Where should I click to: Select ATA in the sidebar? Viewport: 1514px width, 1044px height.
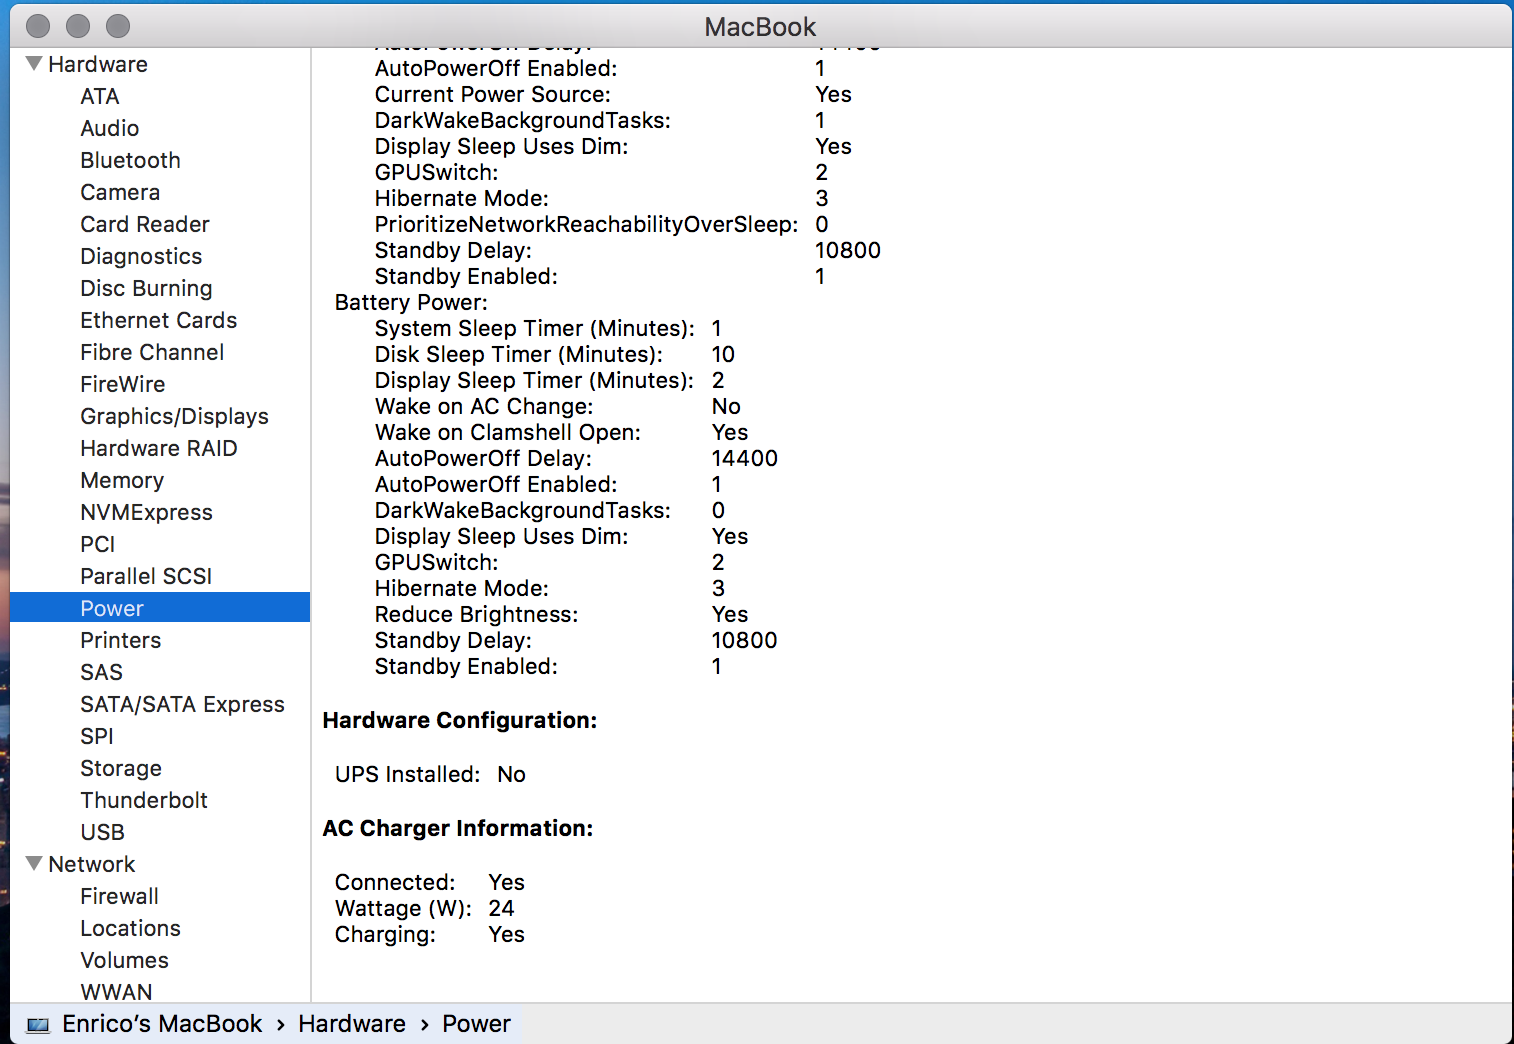click(100, 97)
